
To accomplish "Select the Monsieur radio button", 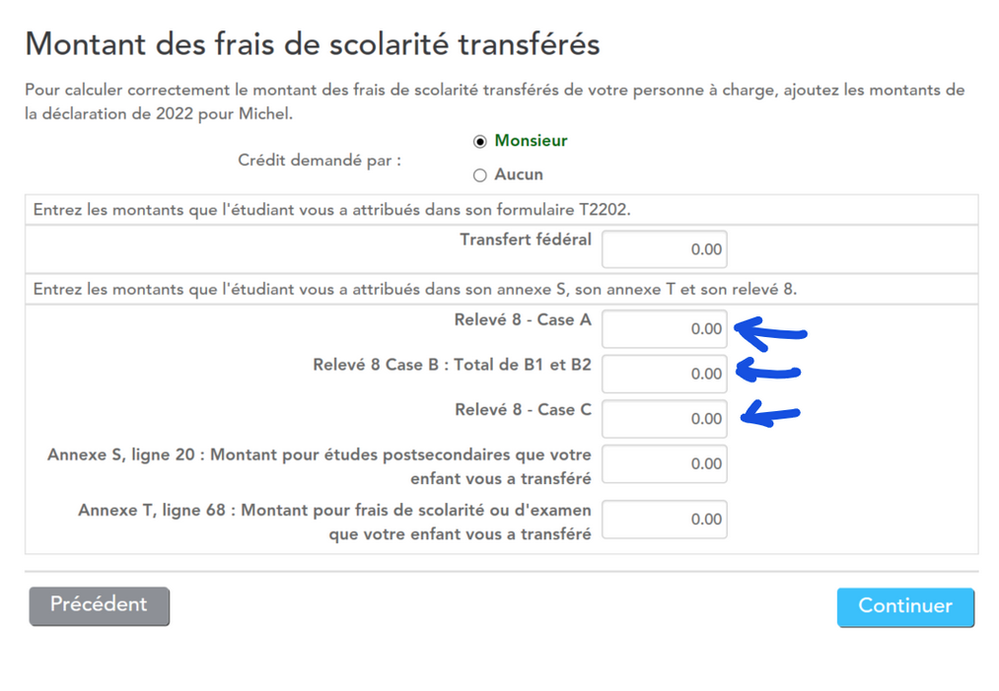I will tap(480, 141).
